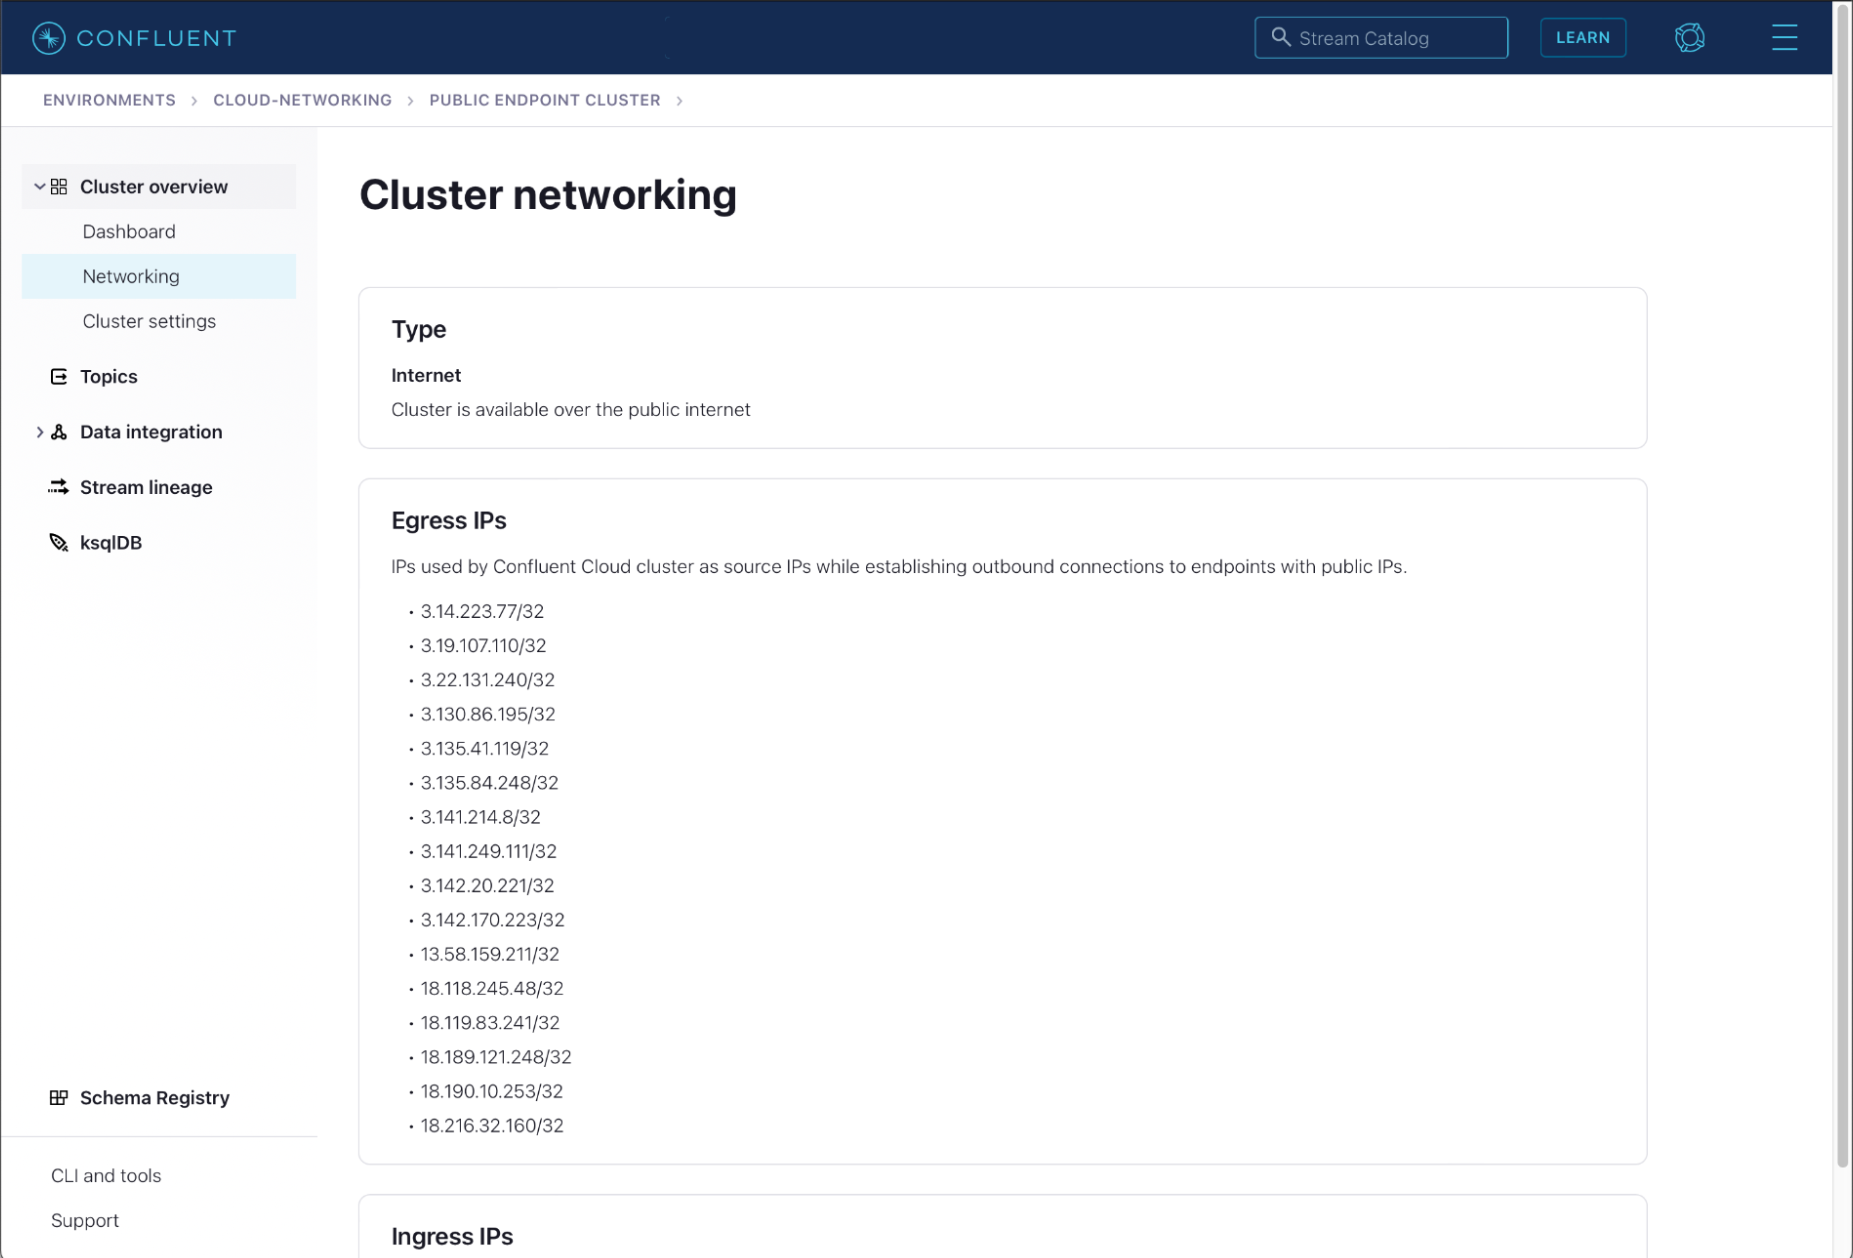Click egress IP 3.135.41.119/32

(484, 749)
